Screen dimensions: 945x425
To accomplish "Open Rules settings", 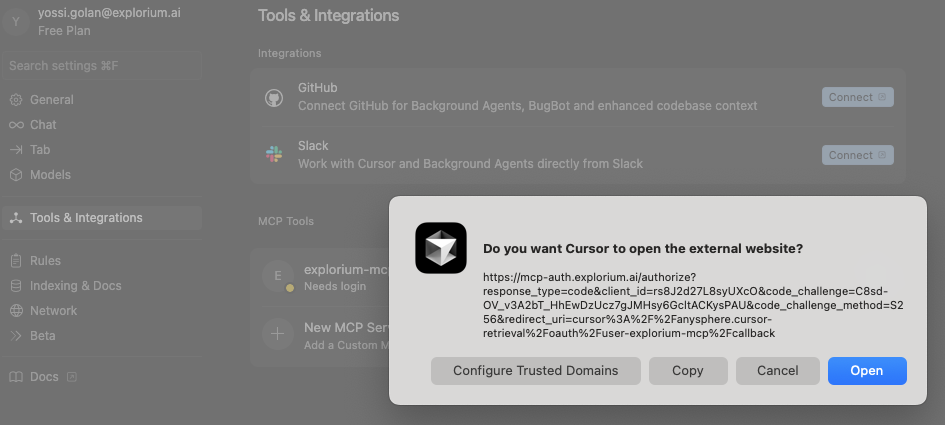I will click(x=101, y=261).
